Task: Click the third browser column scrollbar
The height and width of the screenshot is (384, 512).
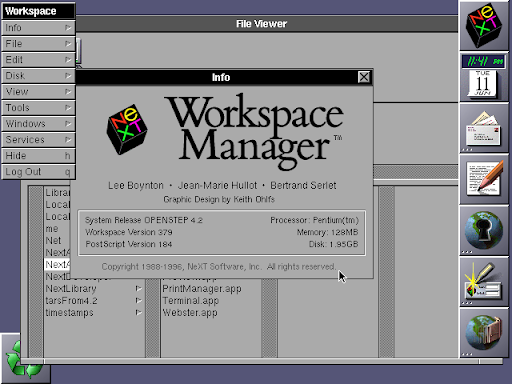Action: 269,318
